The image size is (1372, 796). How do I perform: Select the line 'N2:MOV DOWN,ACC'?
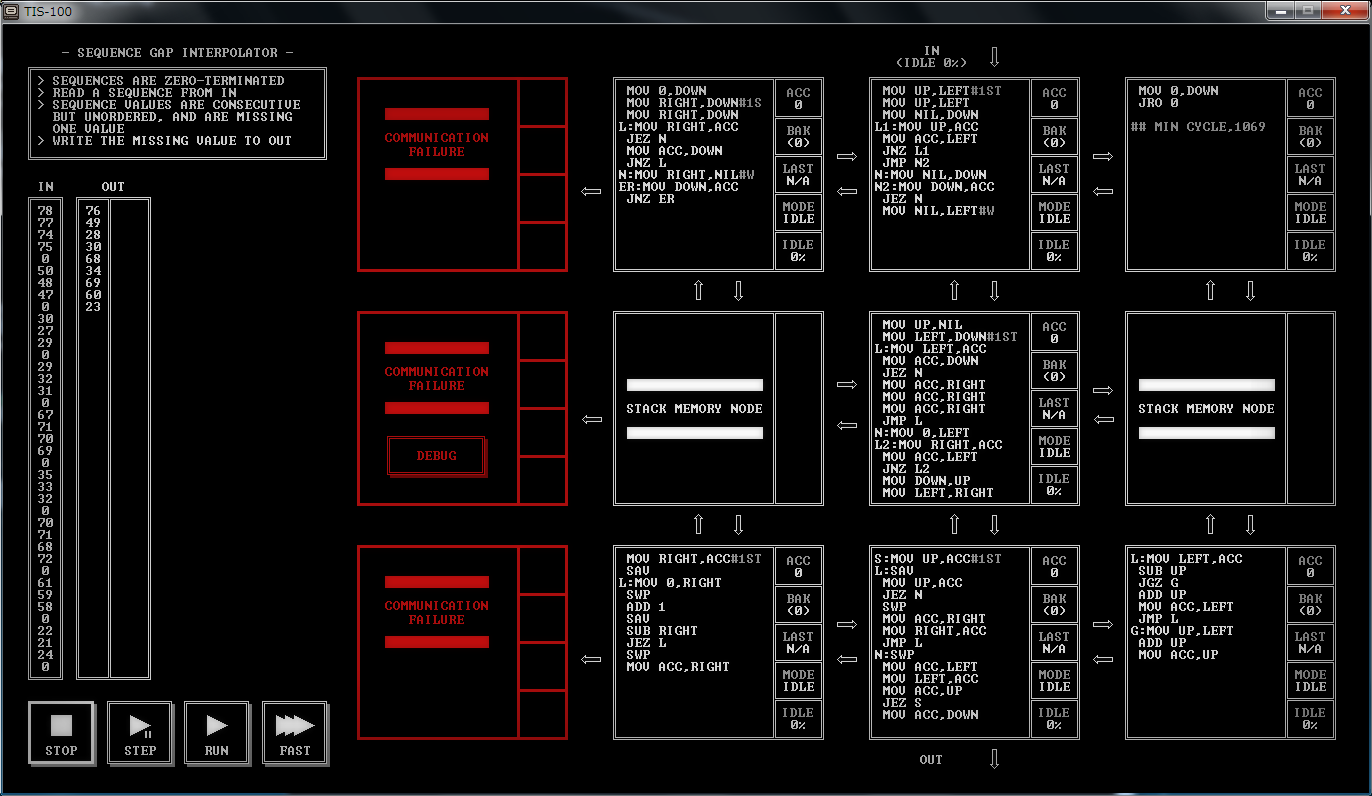pyautogui.click(x=934, y=187)
